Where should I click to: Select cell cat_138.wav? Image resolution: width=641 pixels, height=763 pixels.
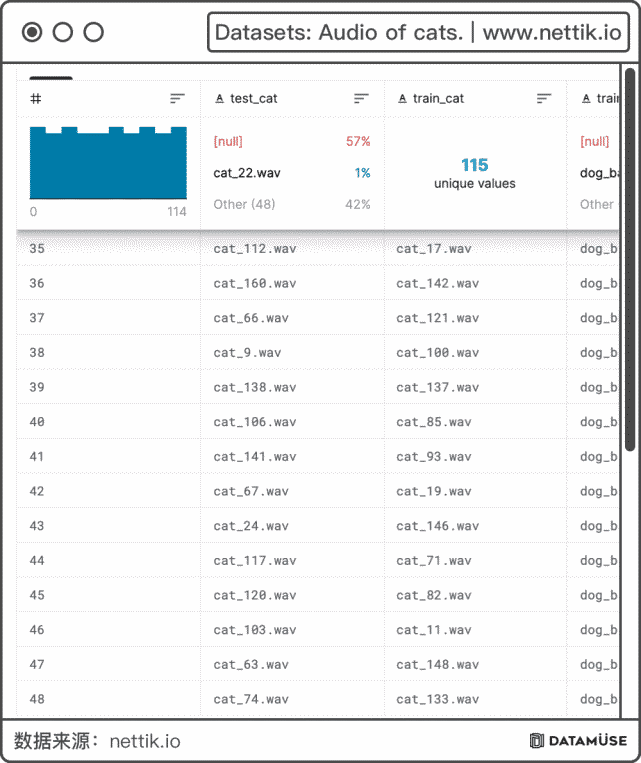point(255,387)
